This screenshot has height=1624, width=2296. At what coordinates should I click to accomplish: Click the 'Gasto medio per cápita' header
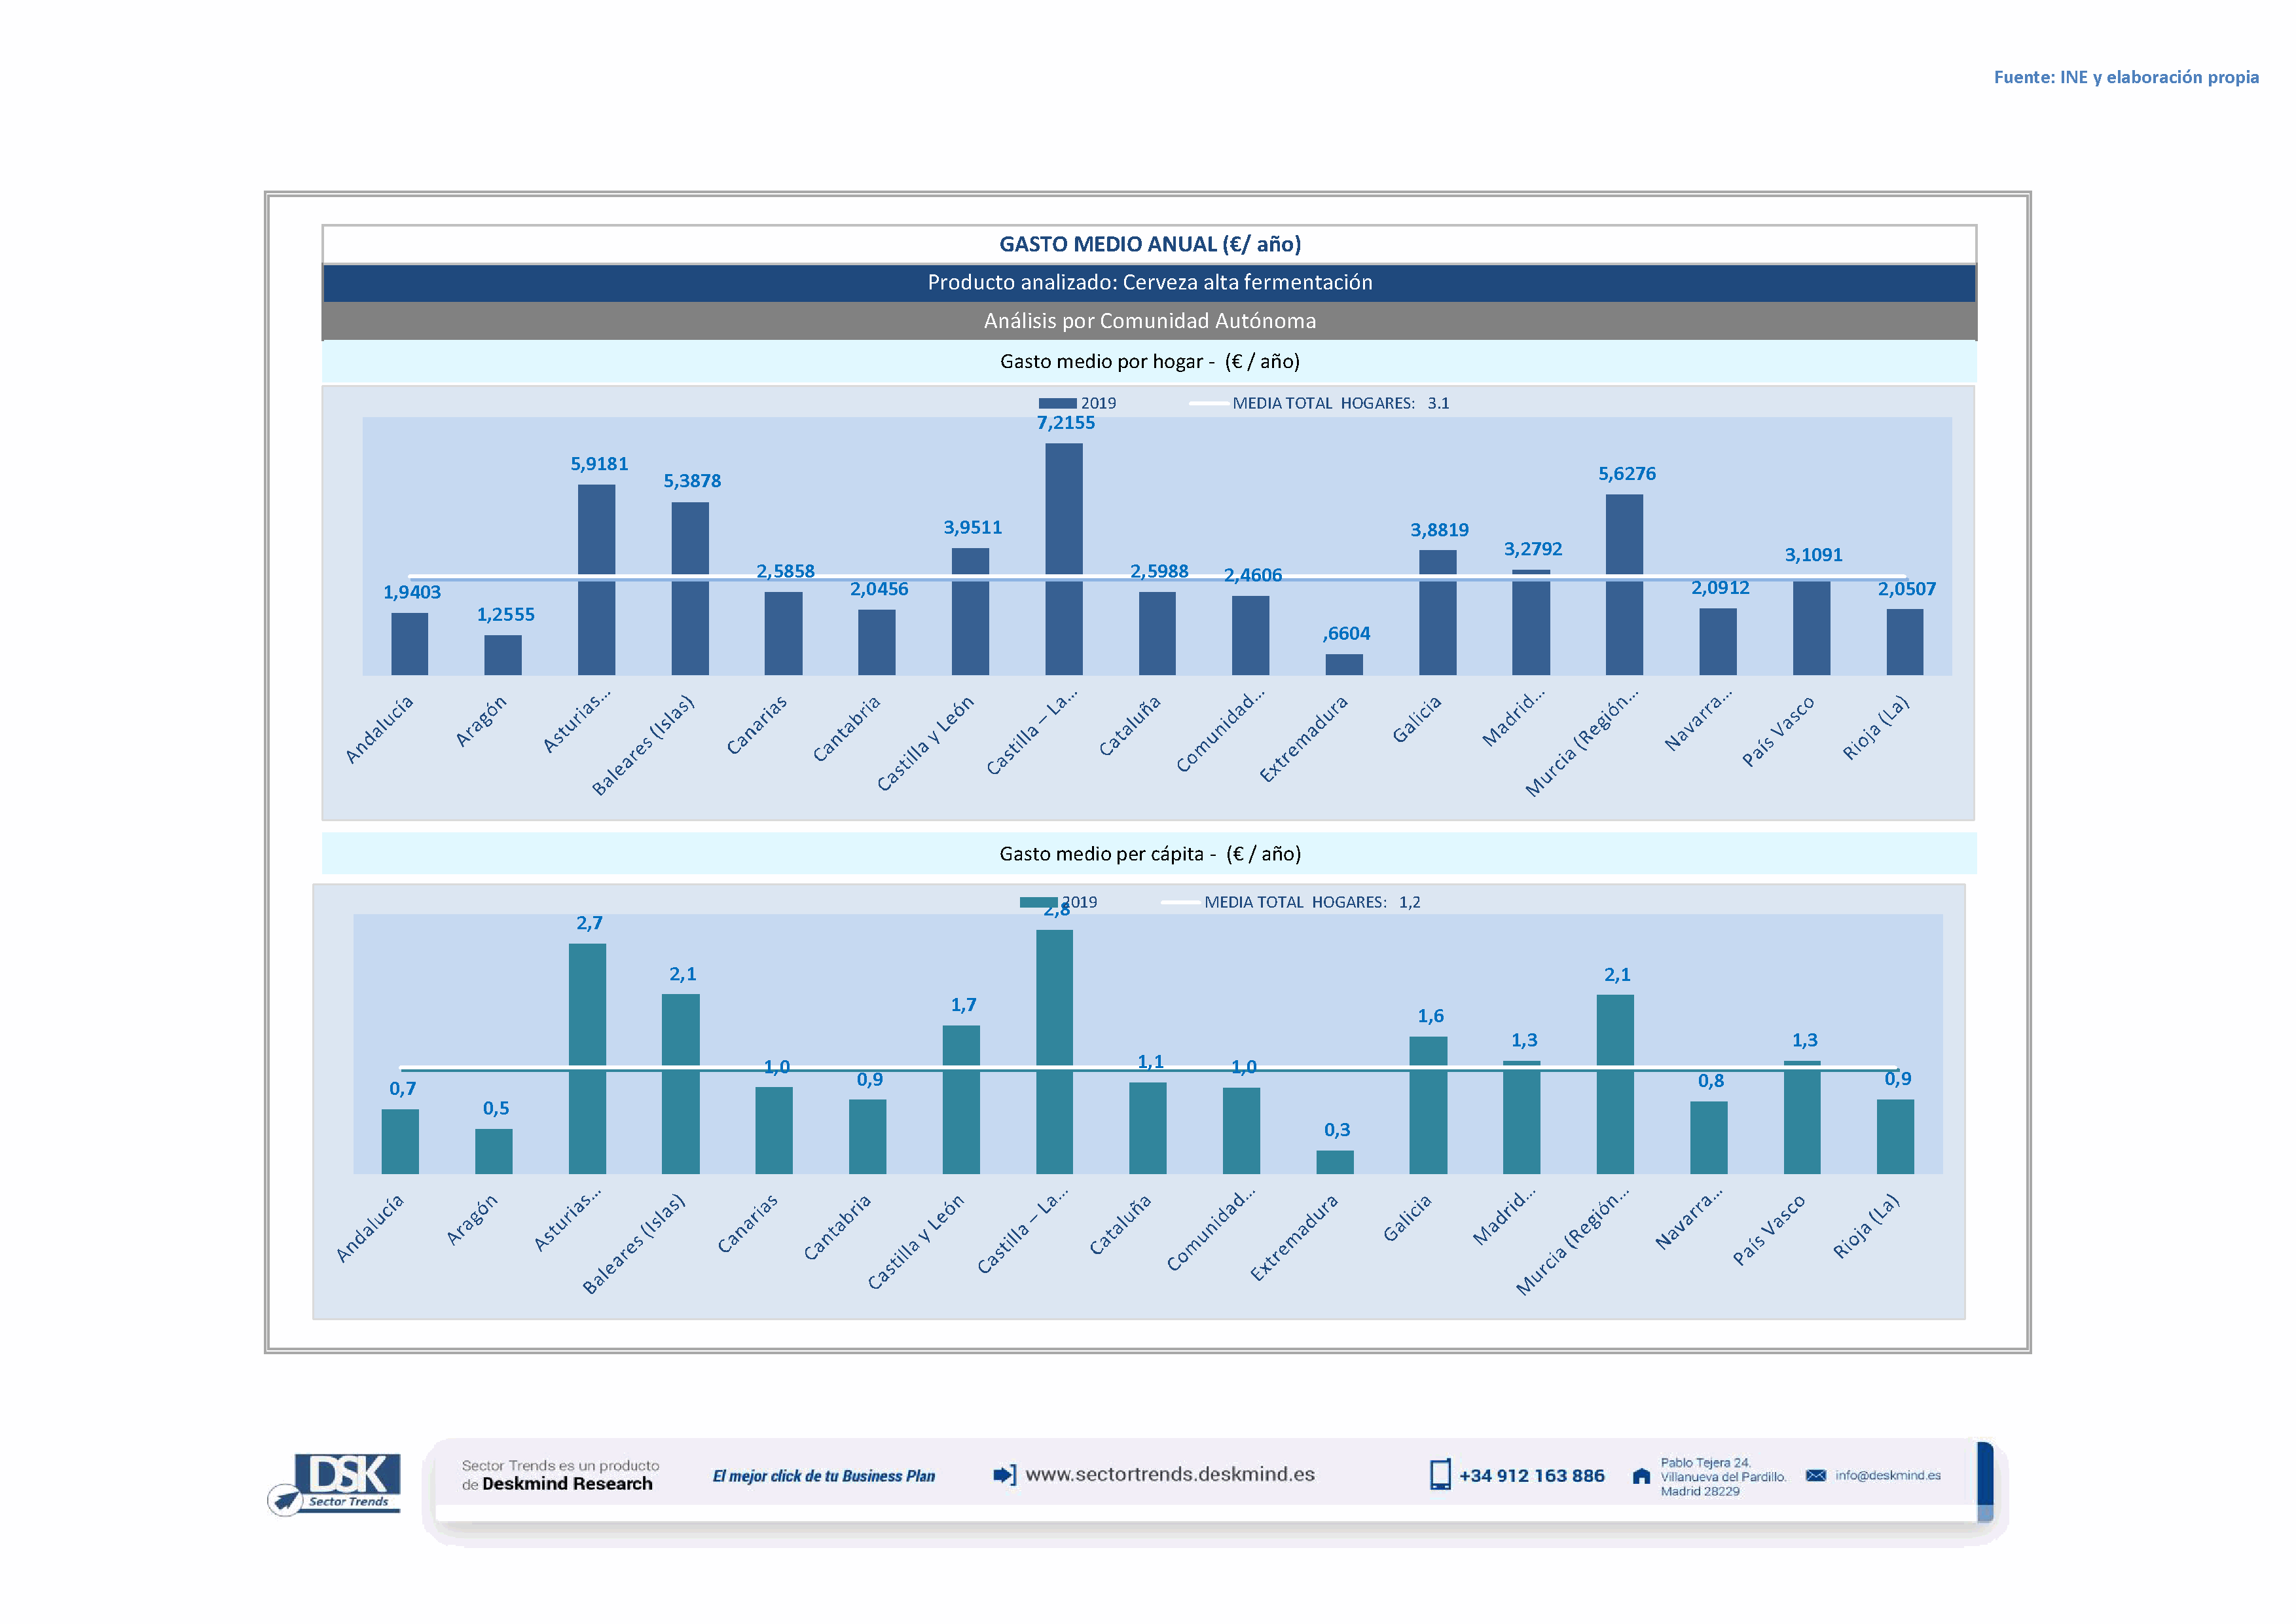click(x=1149, y=854)
